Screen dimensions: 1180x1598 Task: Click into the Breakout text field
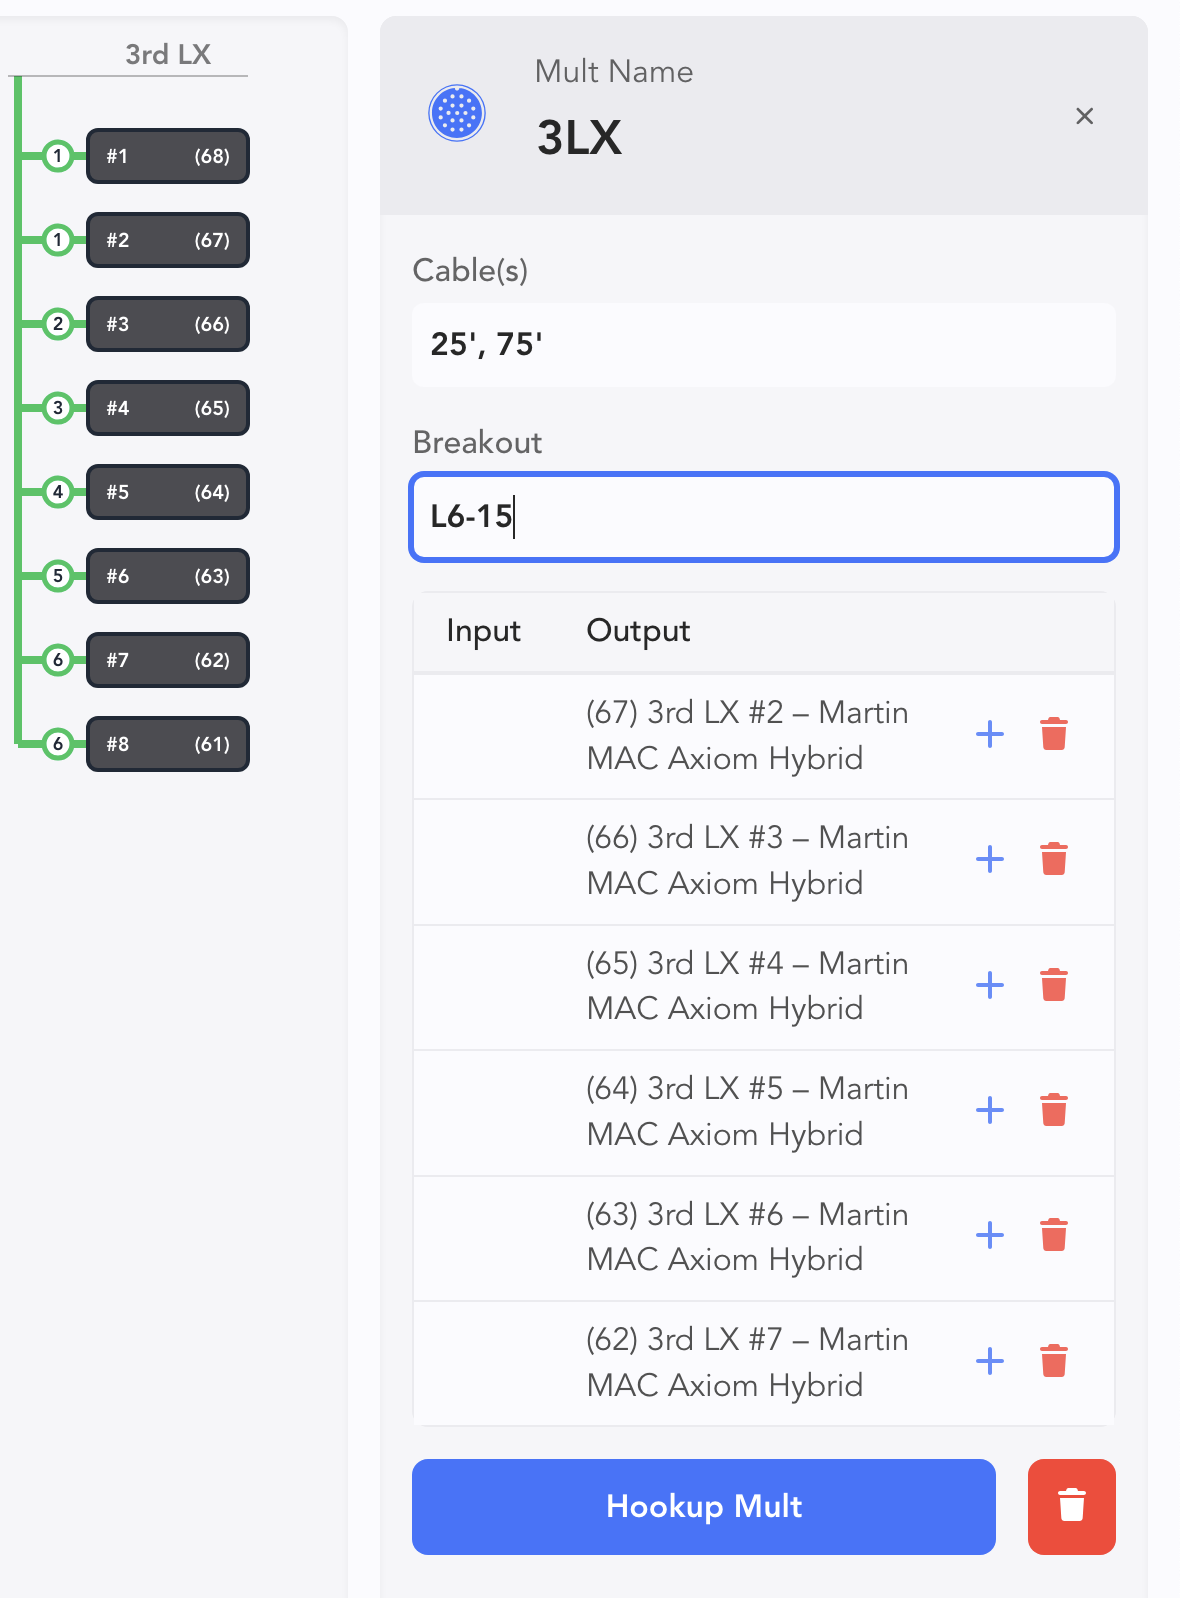(x=763, y=517)
